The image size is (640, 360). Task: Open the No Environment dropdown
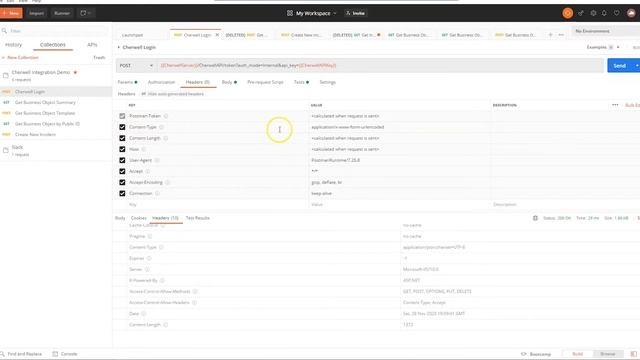point(606,31)
